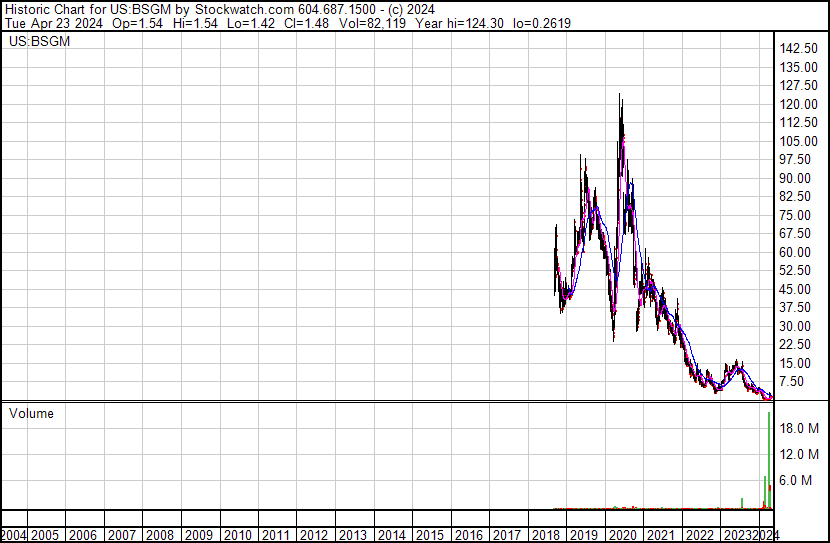This screenshot has height=543, width=830.
Task: Click the 105.00 price axis label
Action: [x=799, y=141]
